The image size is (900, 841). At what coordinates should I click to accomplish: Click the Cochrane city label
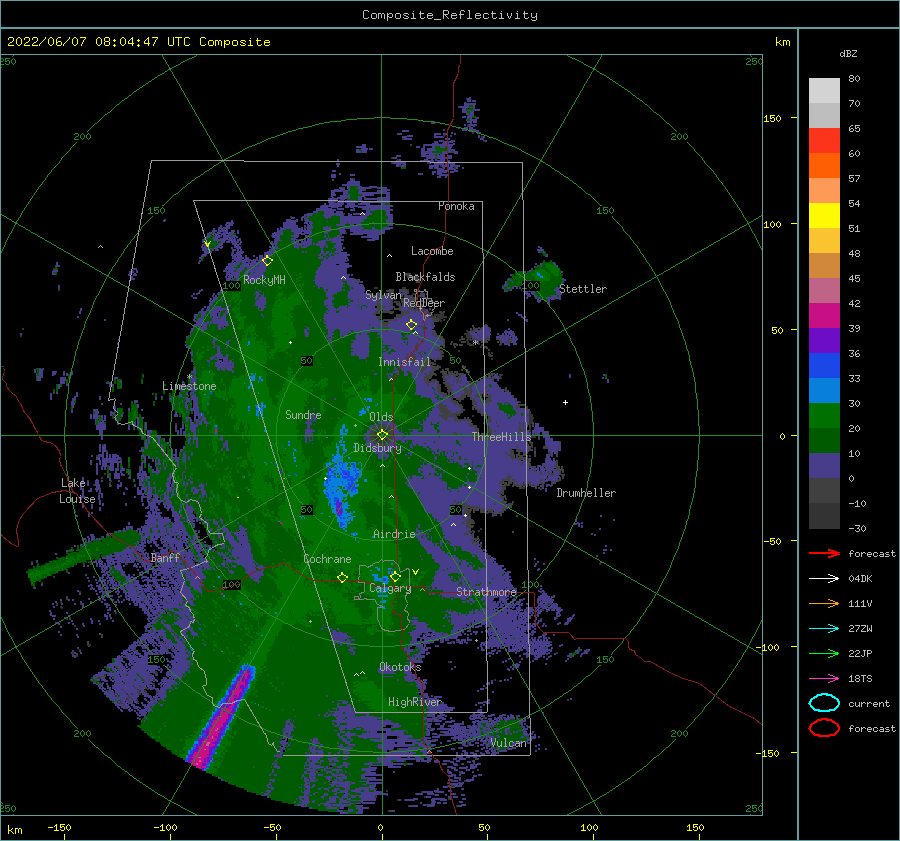327,559
